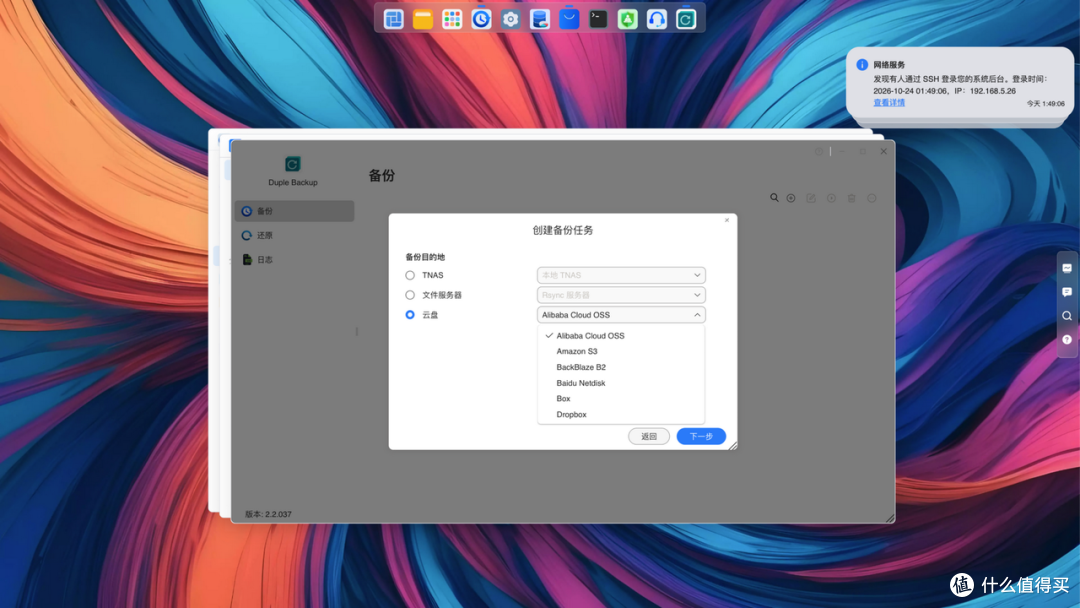Open the blue shopping bag app store icon
The width and height of the screenshot is (1080, 608).
pos(569,19)
